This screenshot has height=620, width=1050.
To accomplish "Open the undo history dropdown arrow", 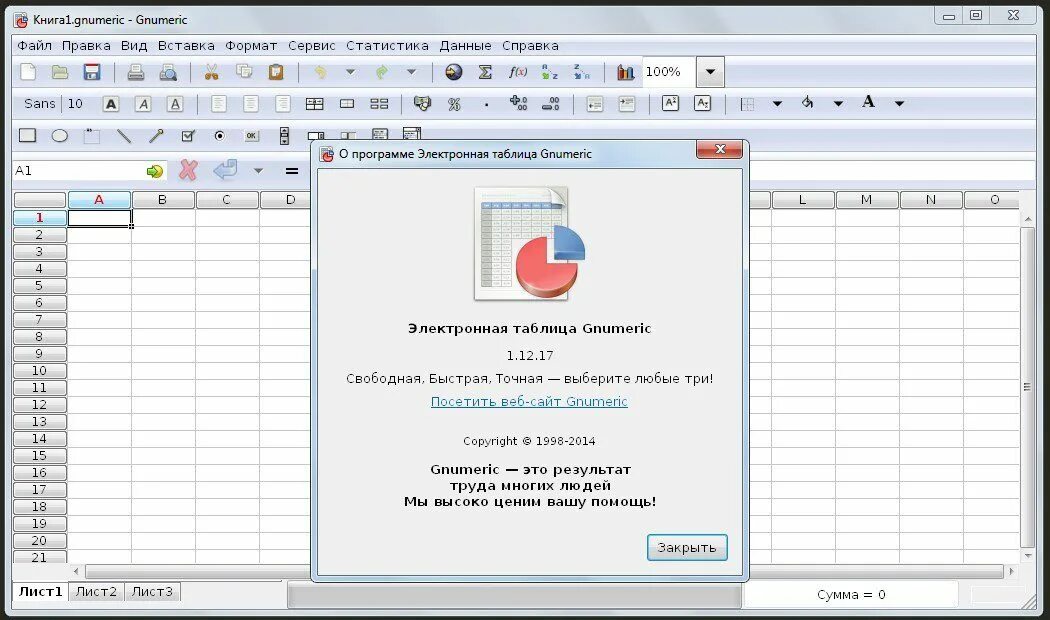I will coord(350,72).
